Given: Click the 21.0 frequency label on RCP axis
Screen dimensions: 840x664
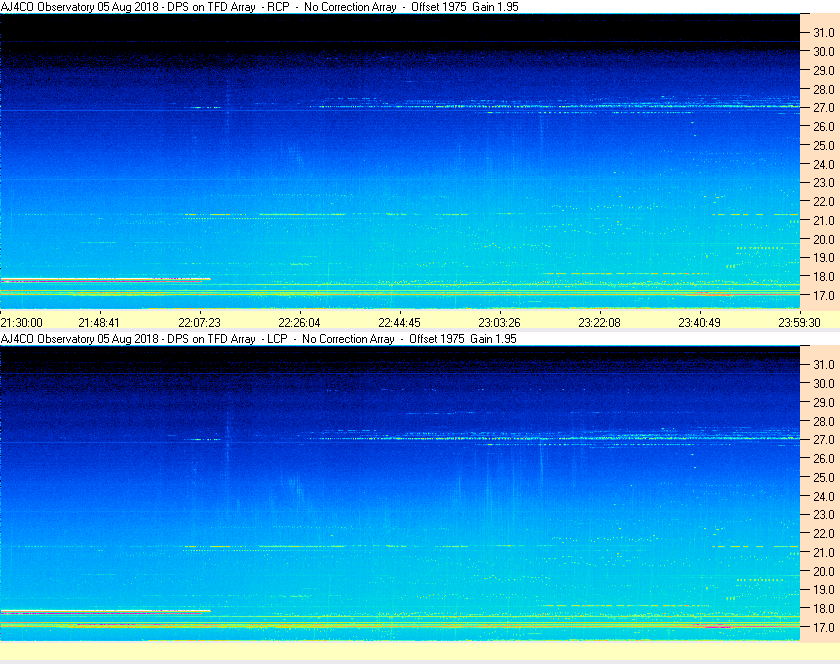Looking at the screenshot, I should [x=824, y=220].
